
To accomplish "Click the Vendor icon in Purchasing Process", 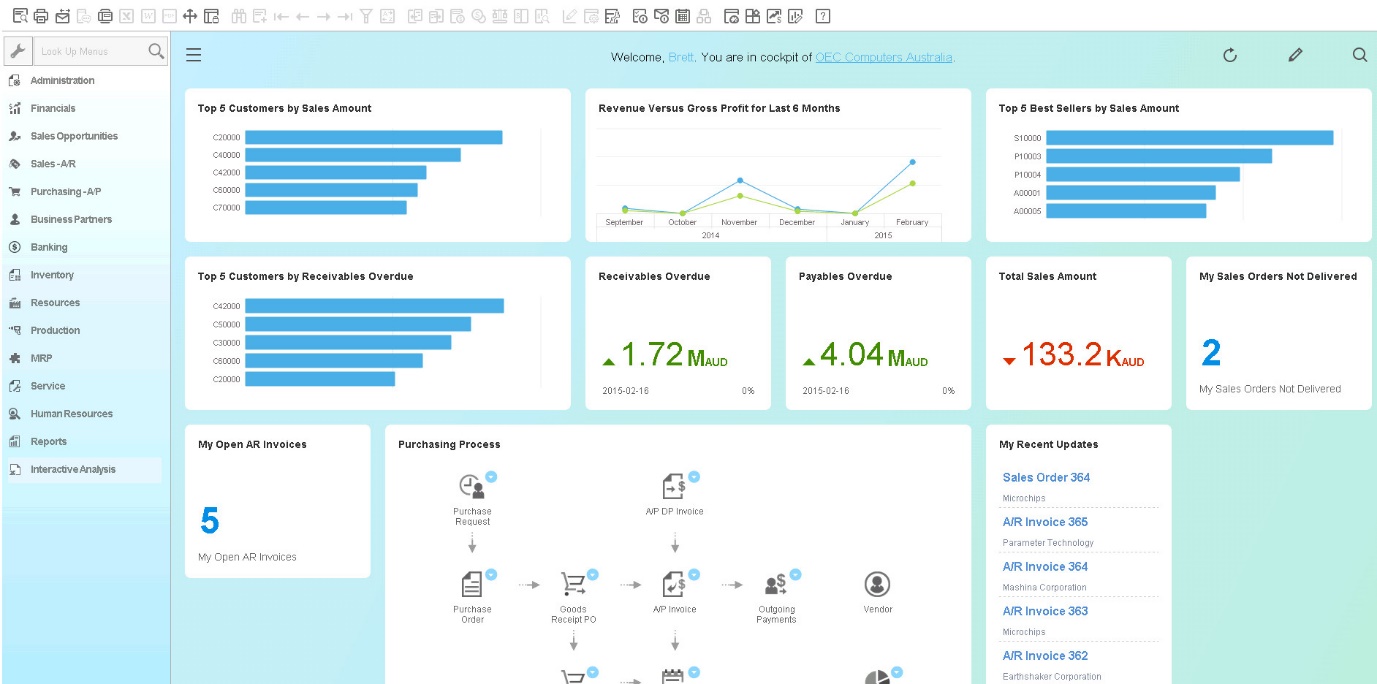I will [877, 584].
